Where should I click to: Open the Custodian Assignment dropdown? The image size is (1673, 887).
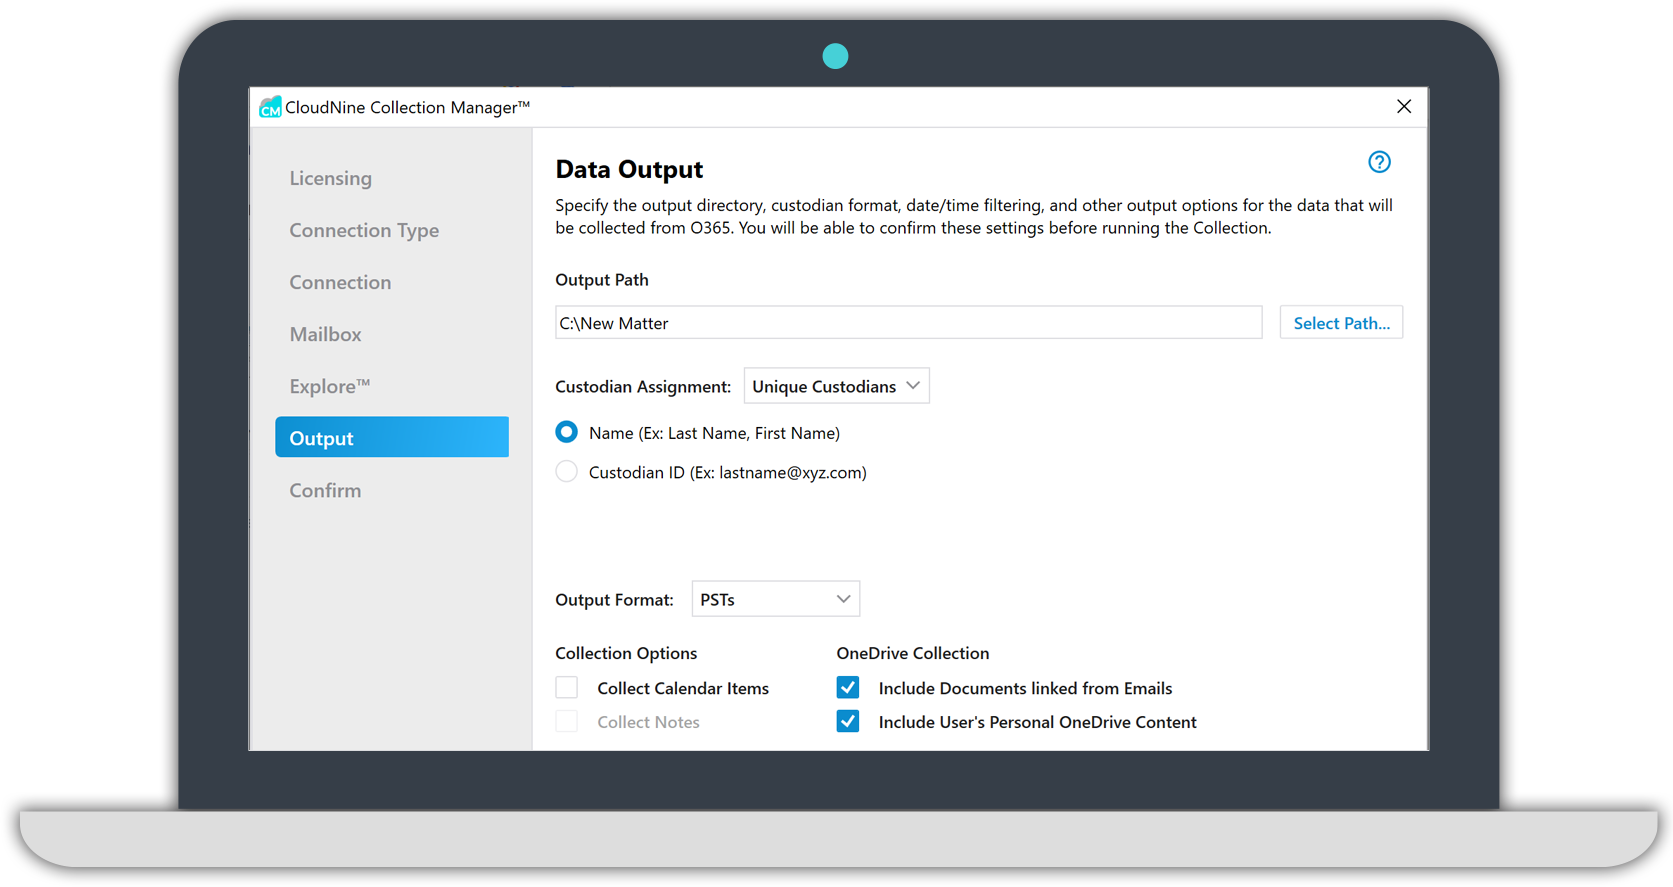pyautogui.click(x=836, y=386)
